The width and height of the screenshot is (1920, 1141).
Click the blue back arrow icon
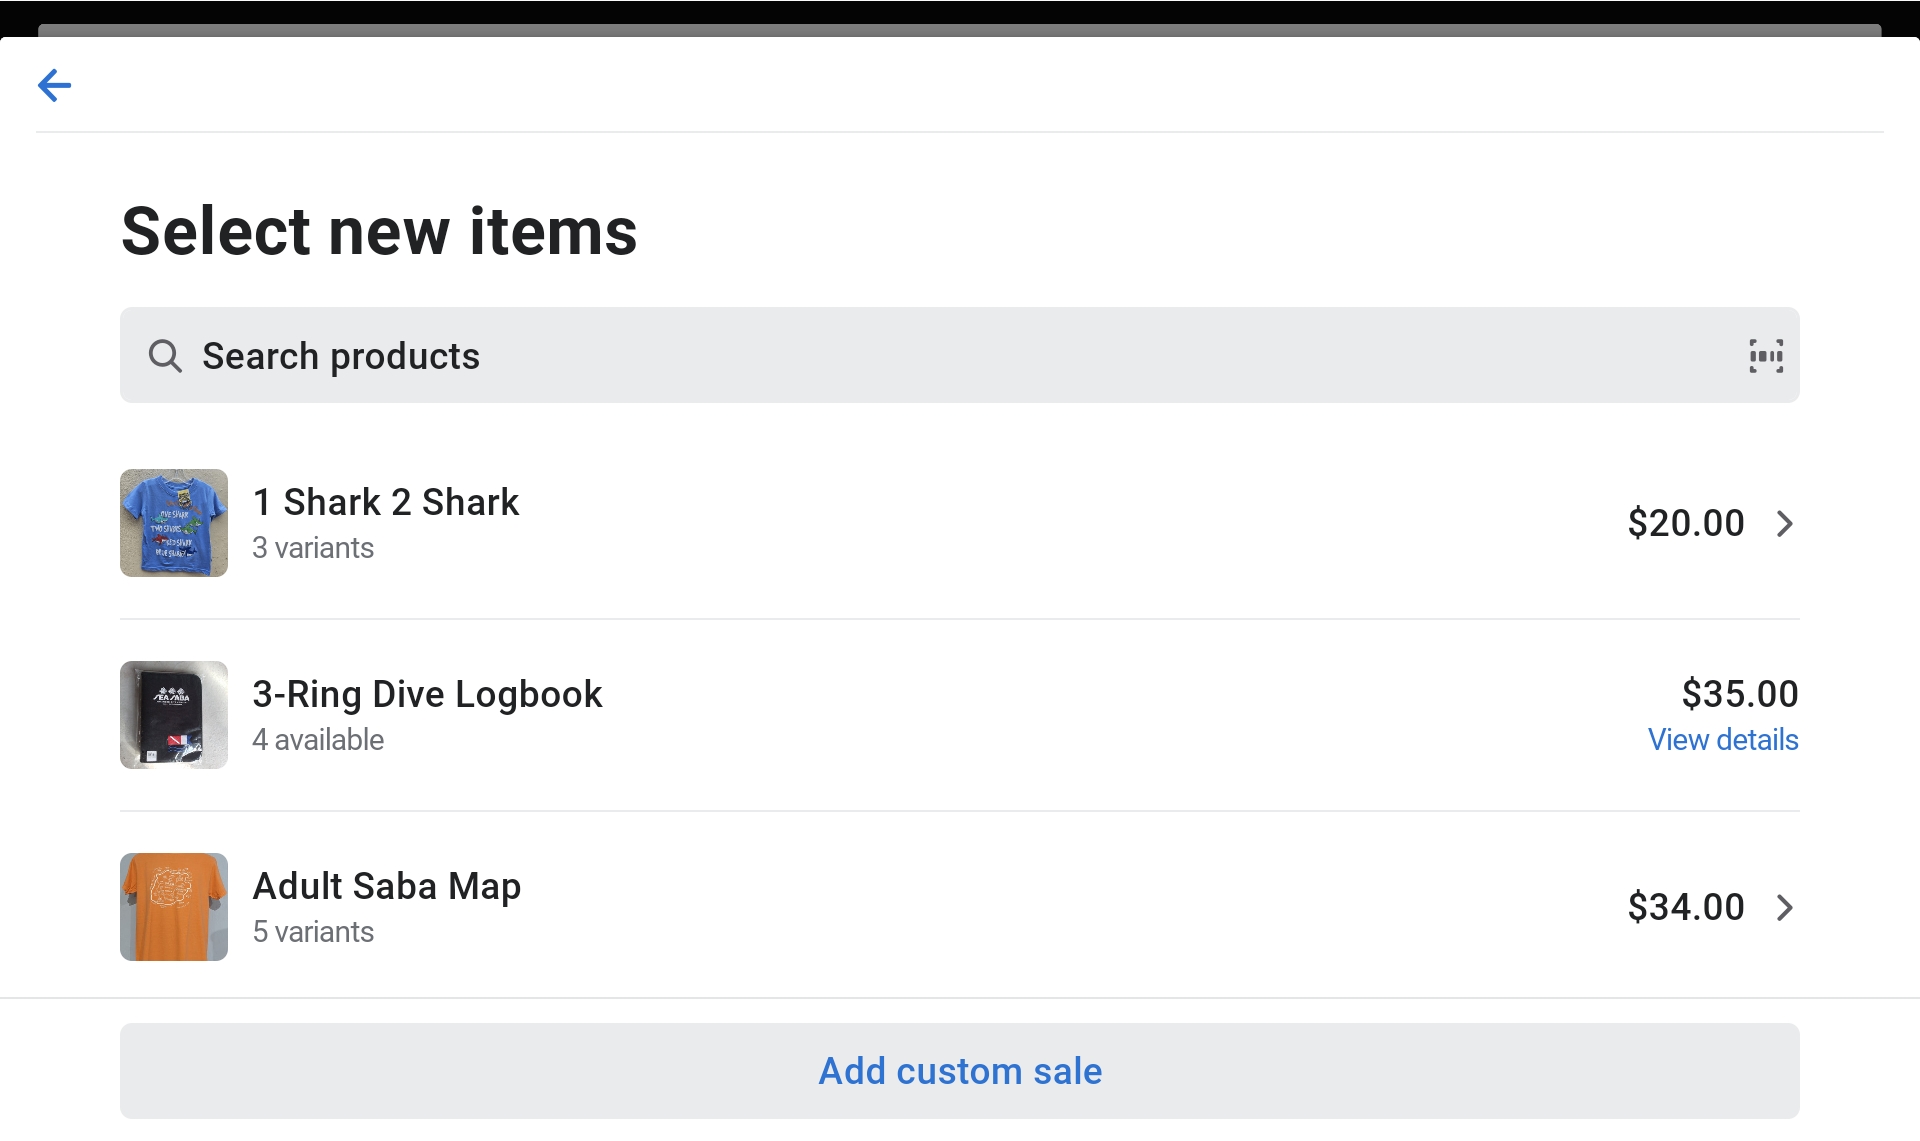click(x=54, y=85)
